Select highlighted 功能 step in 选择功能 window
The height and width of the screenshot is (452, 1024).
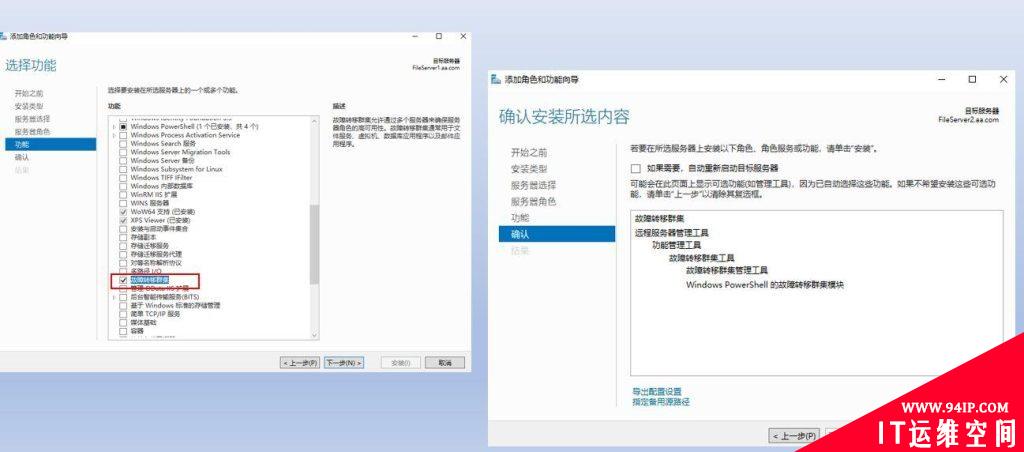(48, 144)
